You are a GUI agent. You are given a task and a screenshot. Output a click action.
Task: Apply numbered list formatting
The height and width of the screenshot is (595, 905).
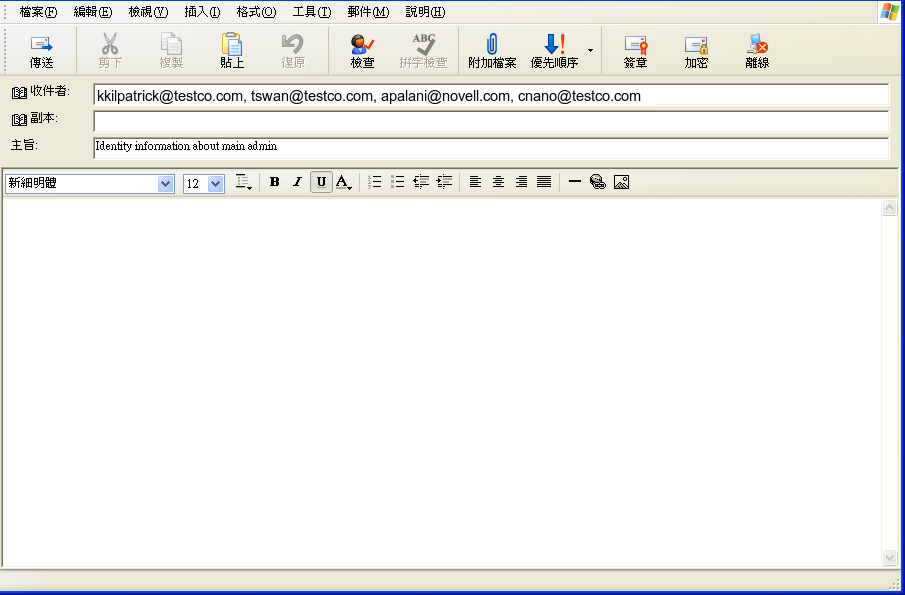pos(375,182)
